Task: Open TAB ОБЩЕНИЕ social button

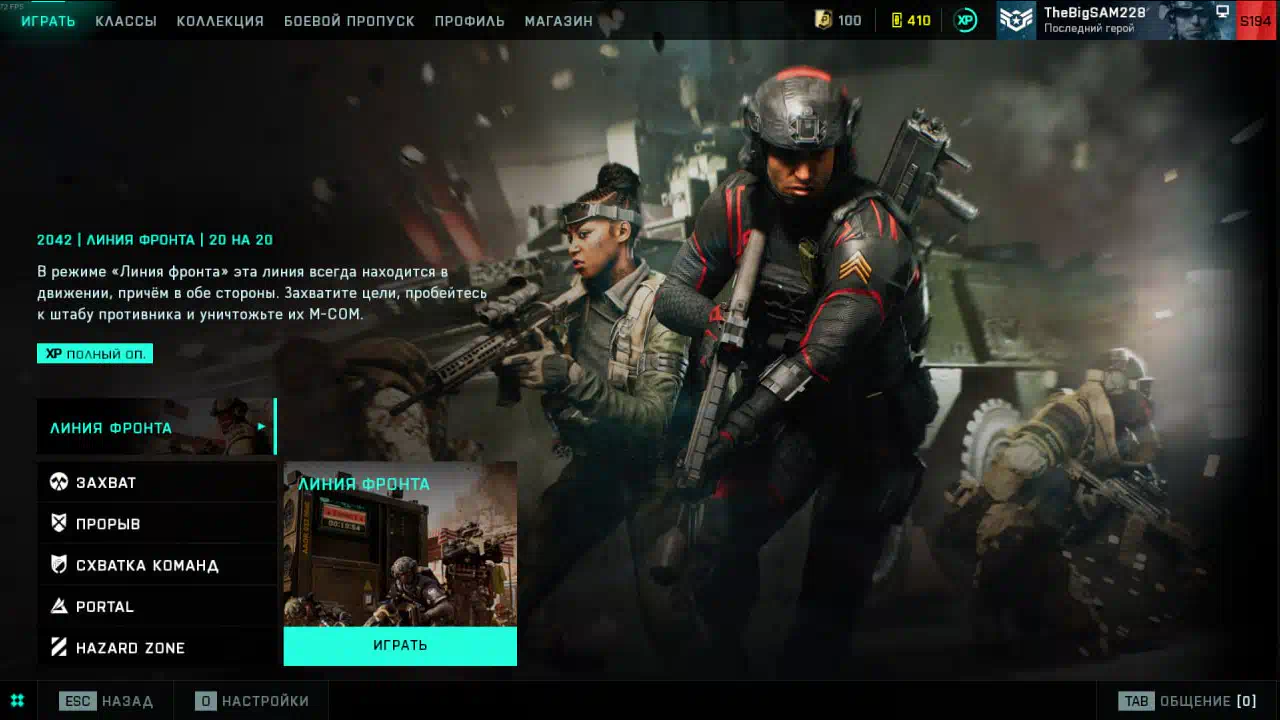Action: (1187, 701)
